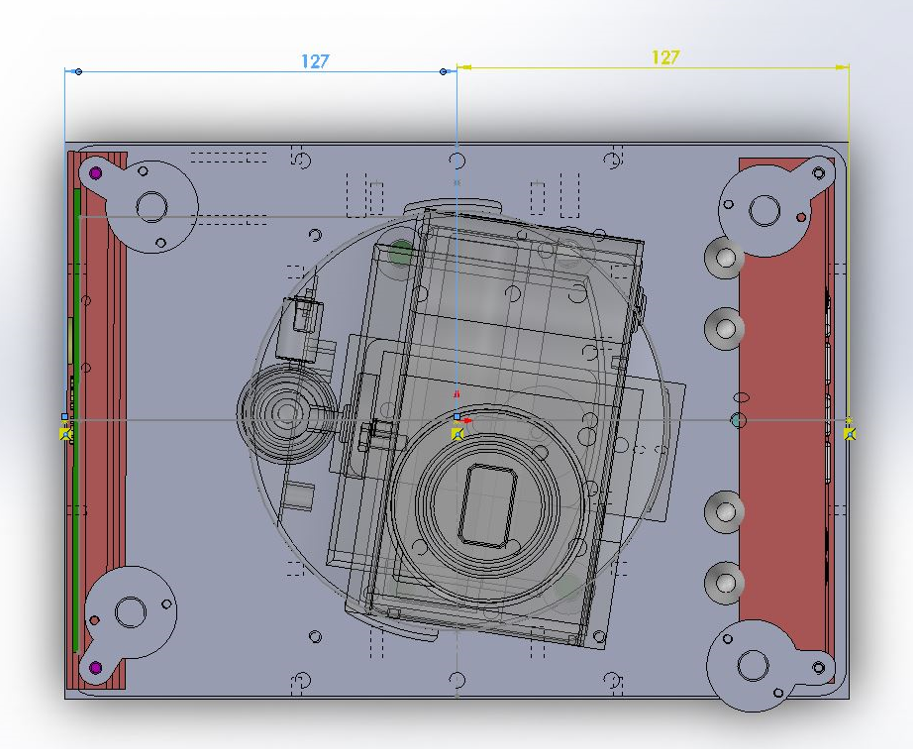
Task: Click the teal point on horizontal centerline
Action: [738, 420]
